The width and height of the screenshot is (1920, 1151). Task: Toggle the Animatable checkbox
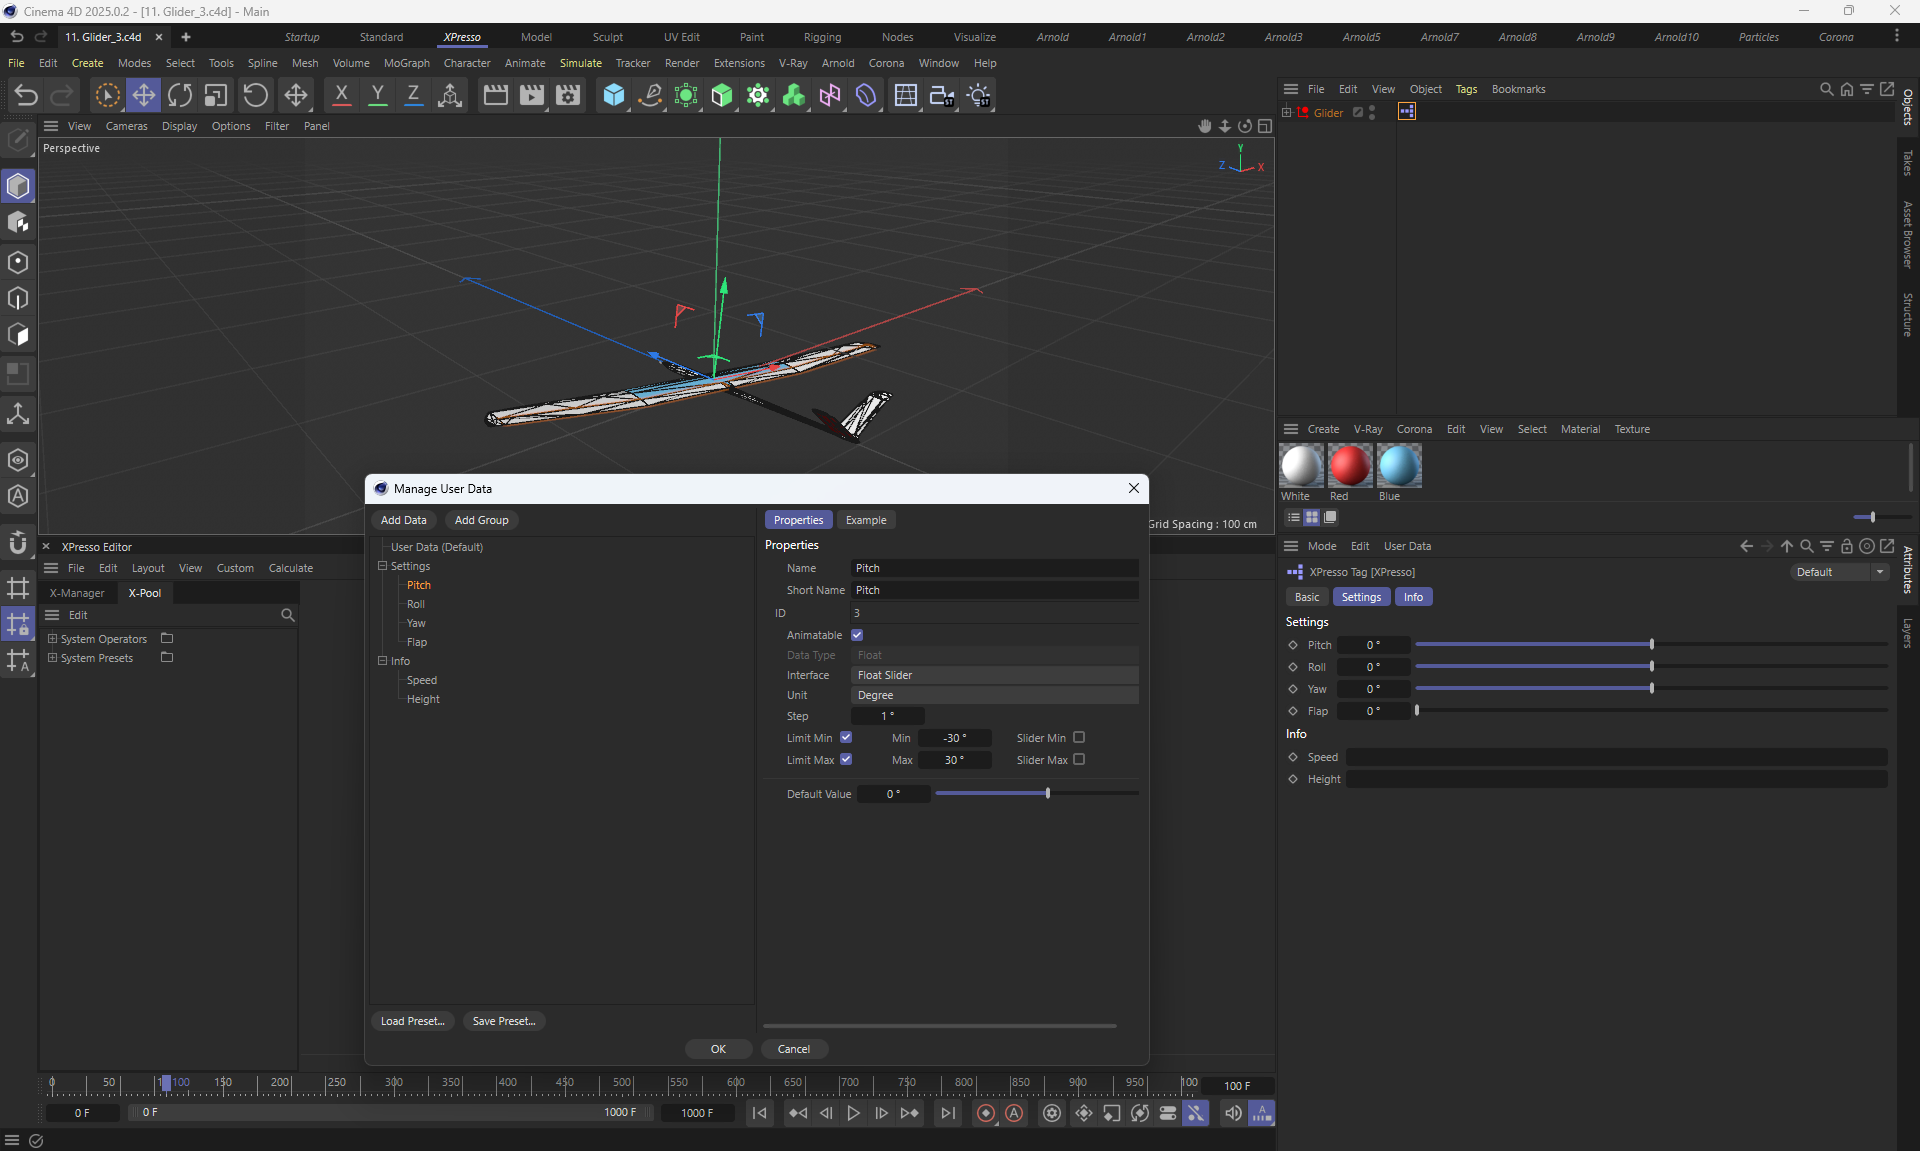point(857,635)
